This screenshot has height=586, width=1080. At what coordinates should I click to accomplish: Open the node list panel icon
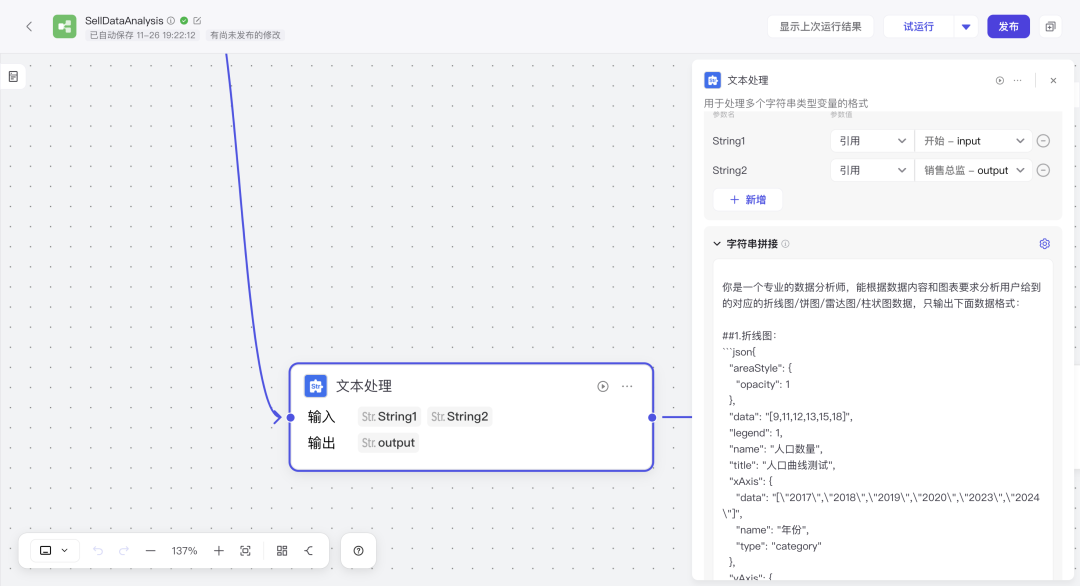pyautogui.click(x=14, y=76)
